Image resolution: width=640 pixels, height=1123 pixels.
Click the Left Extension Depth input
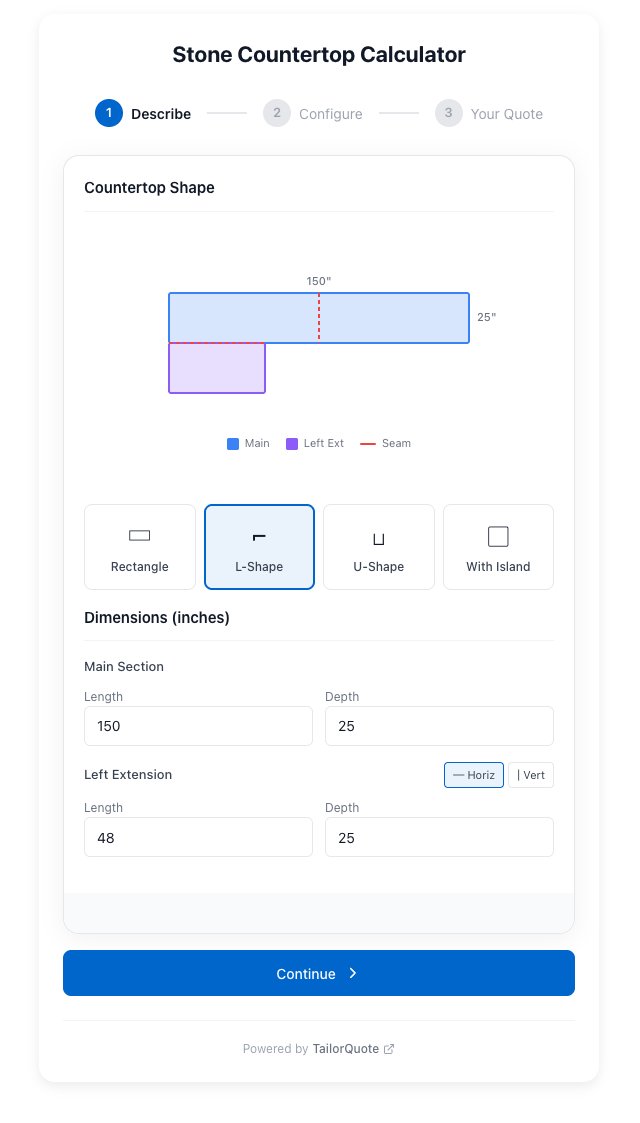point(439,837)
